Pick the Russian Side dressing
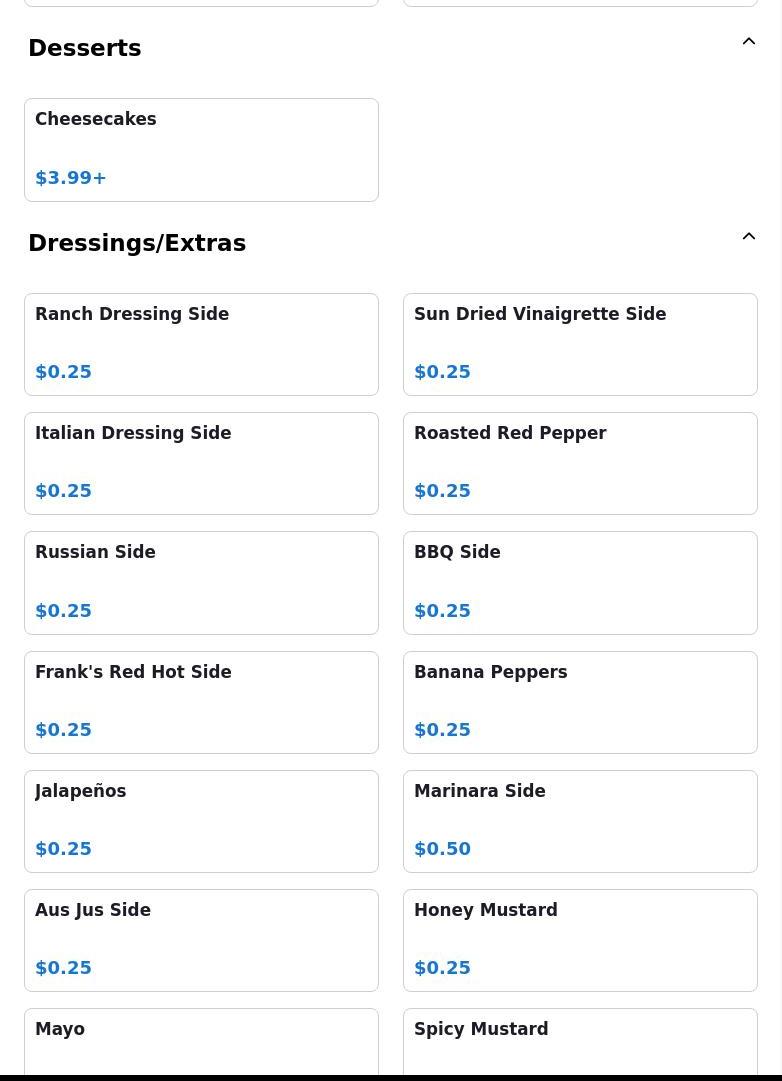 (201, 583)
